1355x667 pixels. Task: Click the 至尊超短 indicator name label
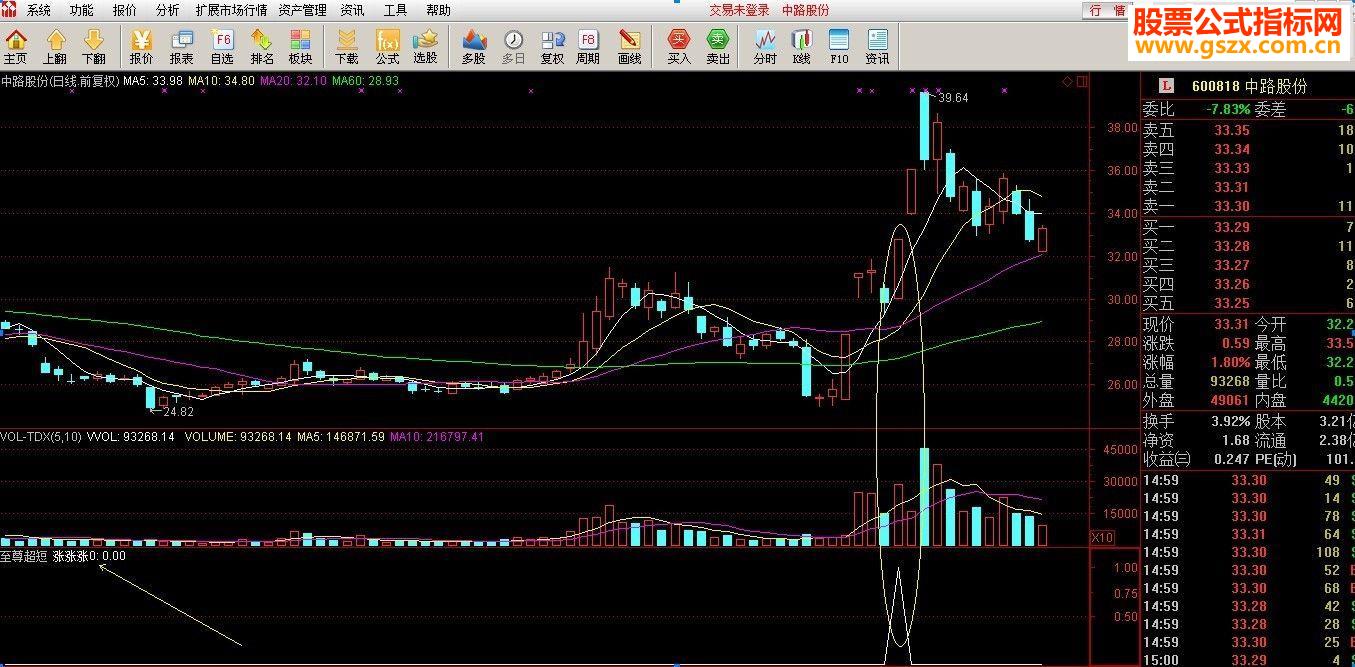[24, 555]
